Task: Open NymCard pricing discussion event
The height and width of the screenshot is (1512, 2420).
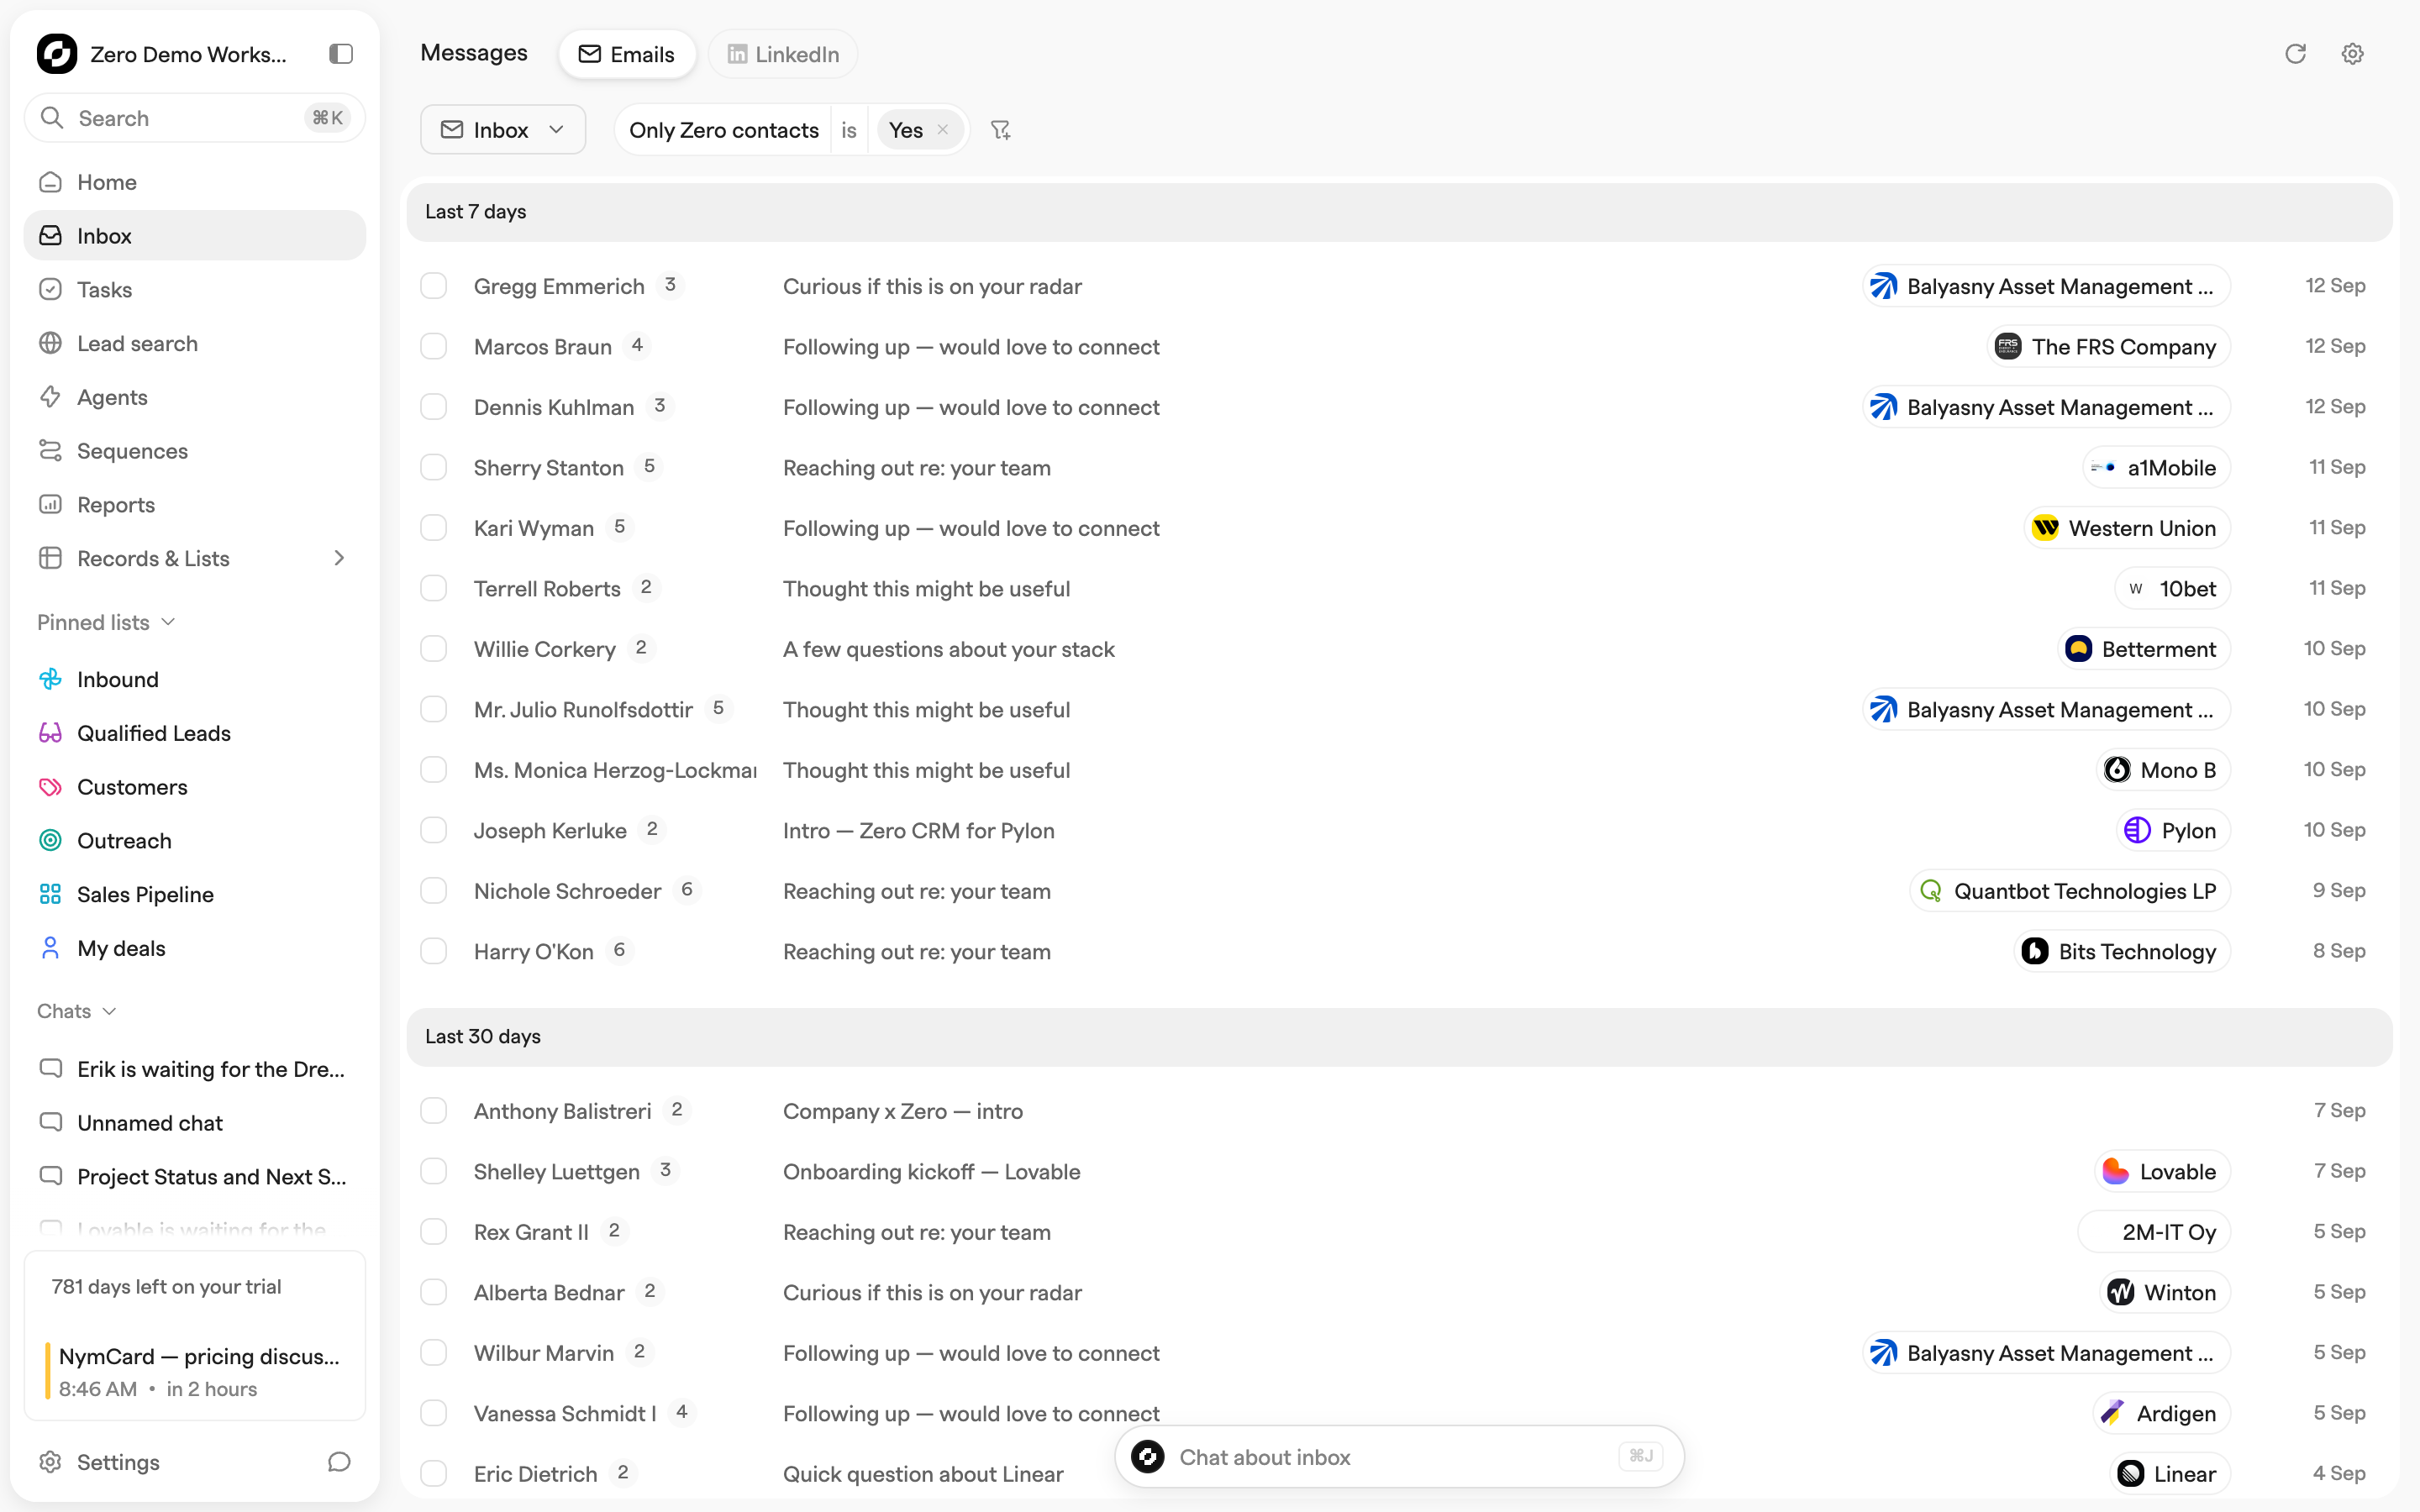Action: (195, 1371)
